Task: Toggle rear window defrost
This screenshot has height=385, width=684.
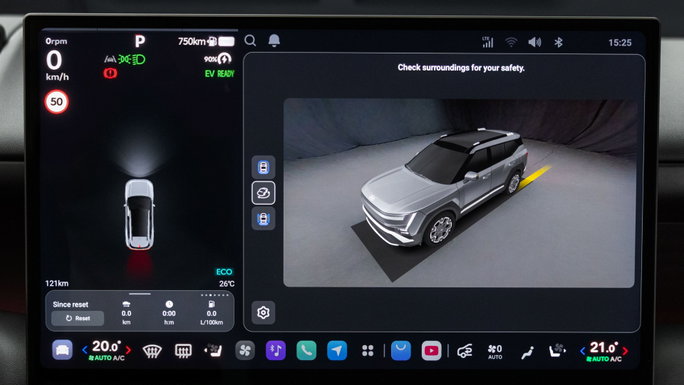Action: point(183,351)
